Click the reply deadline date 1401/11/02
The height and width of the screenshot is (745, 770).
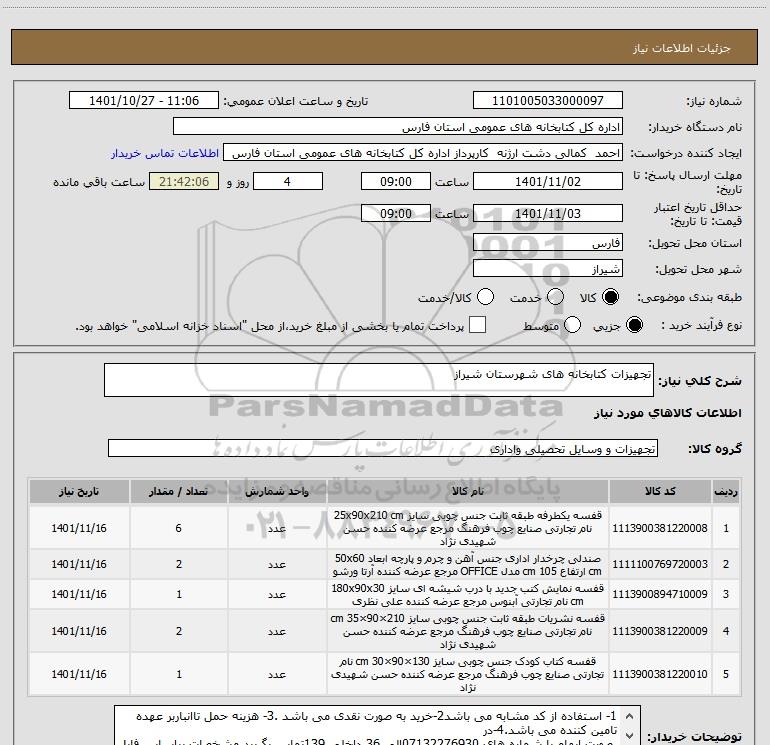548,181
